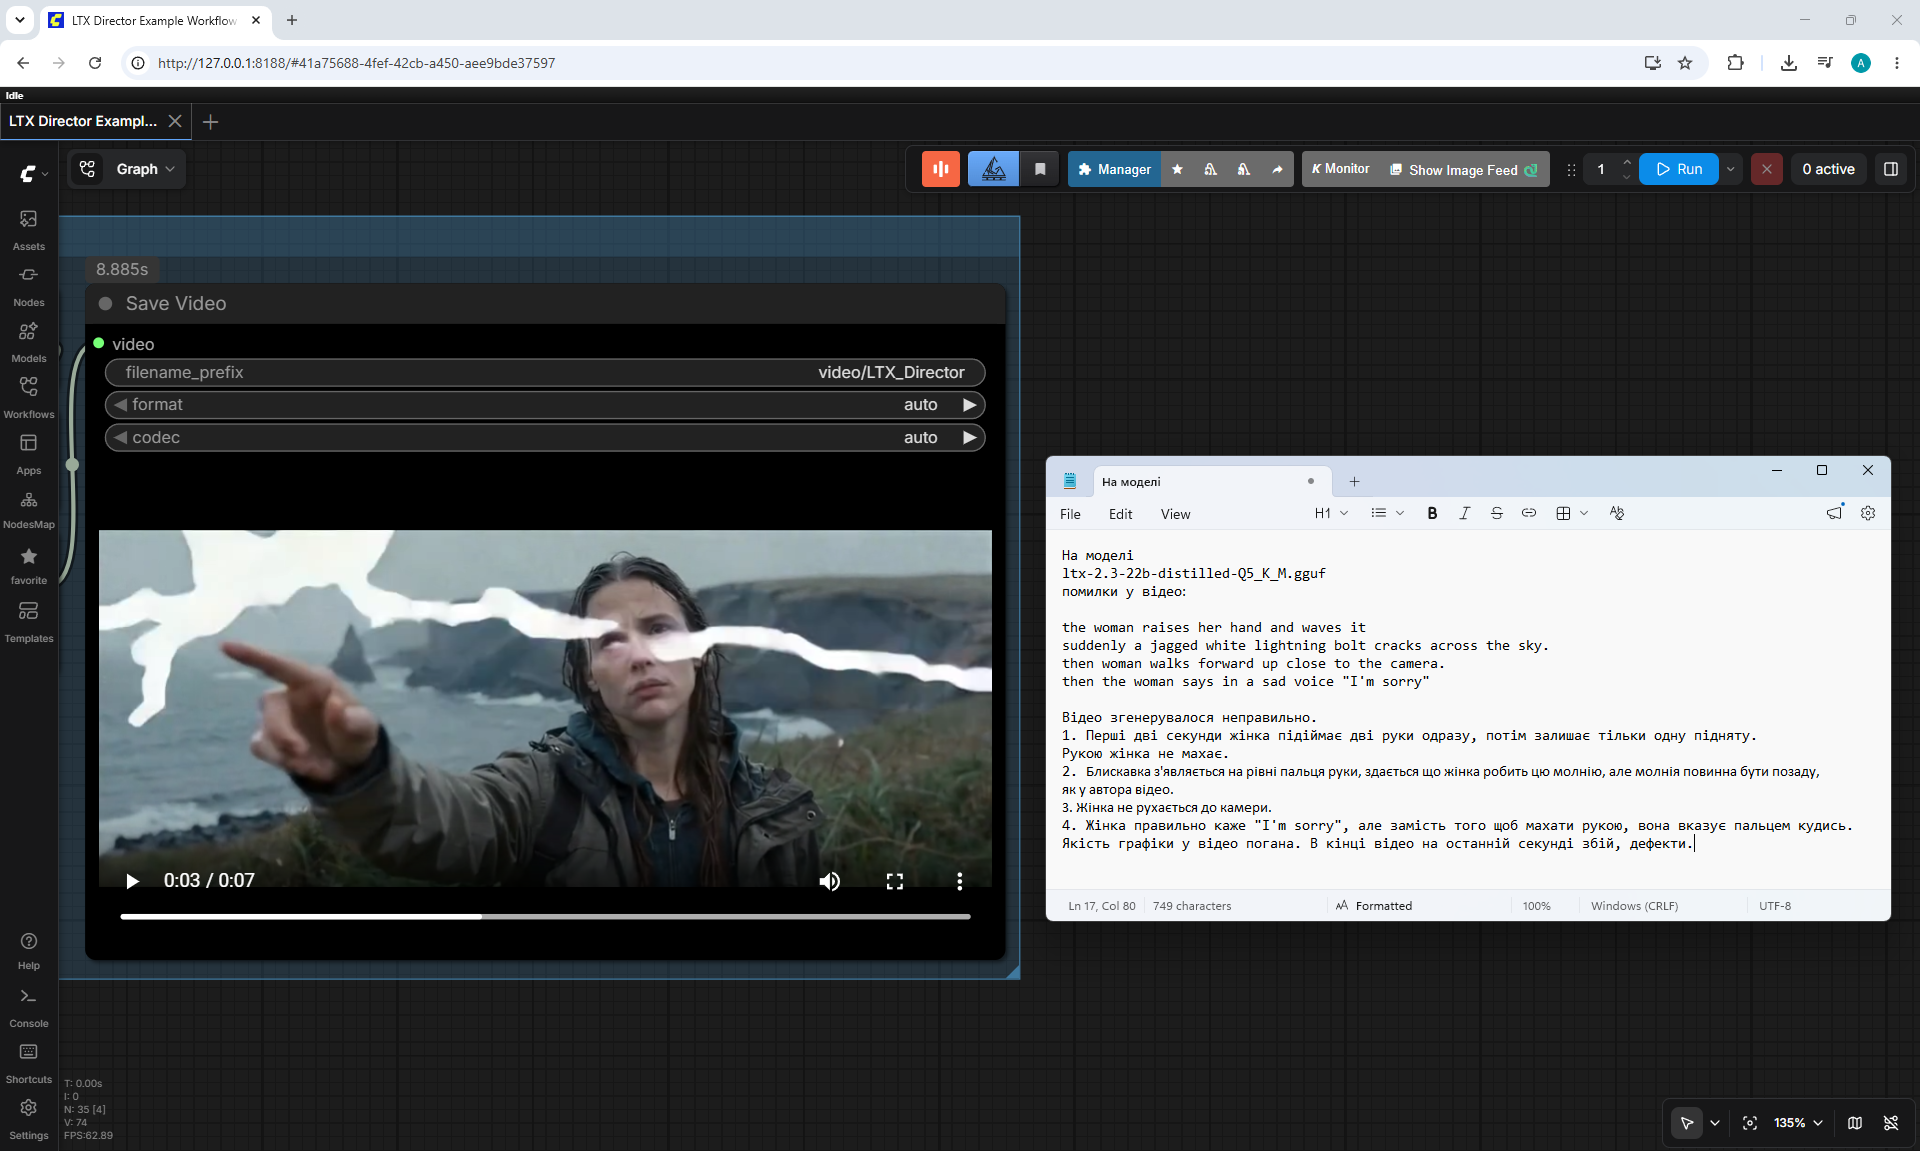
Task: Open the Shortcuts panel
Action: tap(29, 1063)
